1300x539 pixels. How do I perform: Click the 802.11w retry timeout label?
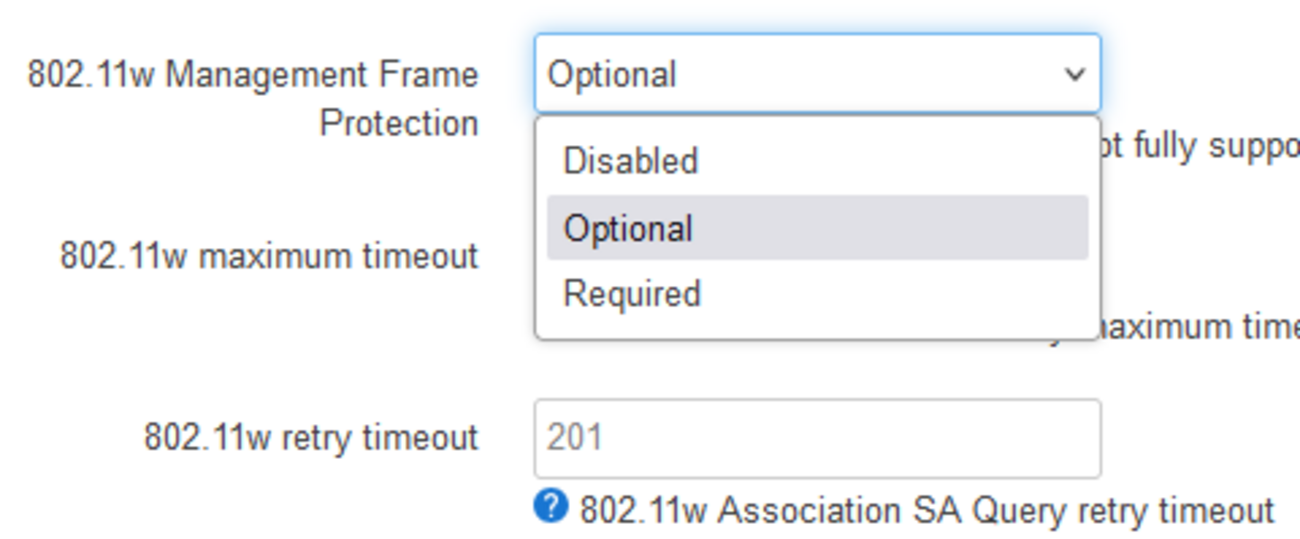pyautogui.click(x=311, y=438)
